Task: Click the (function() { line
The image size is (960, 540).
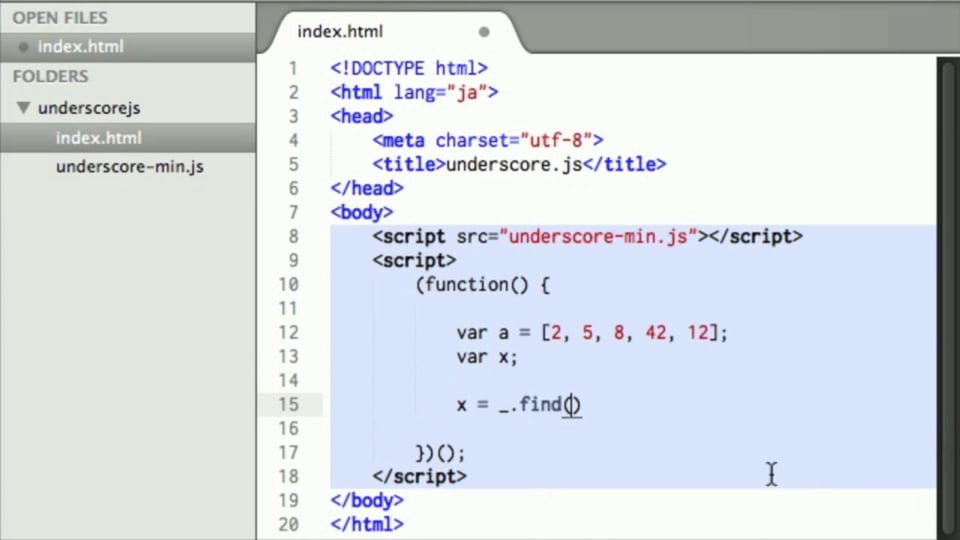Action: pos(483,285)
